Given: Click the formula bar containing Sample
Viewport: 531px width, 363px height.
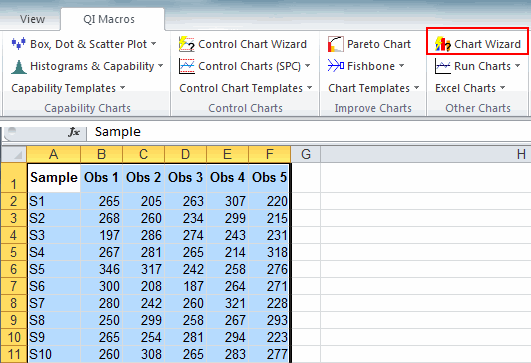Looking at the screenshot, I should (x=308, y=132).
